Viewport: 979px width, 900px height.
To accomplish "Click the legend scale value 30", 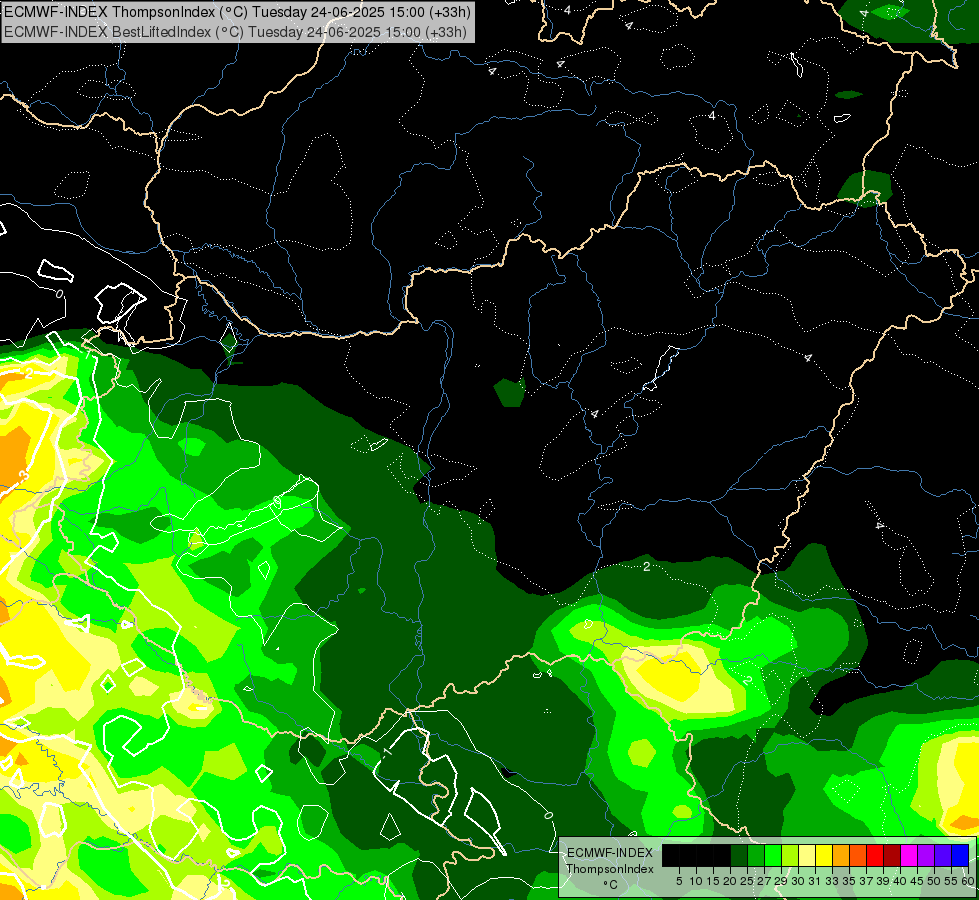I will pos(798,881).
